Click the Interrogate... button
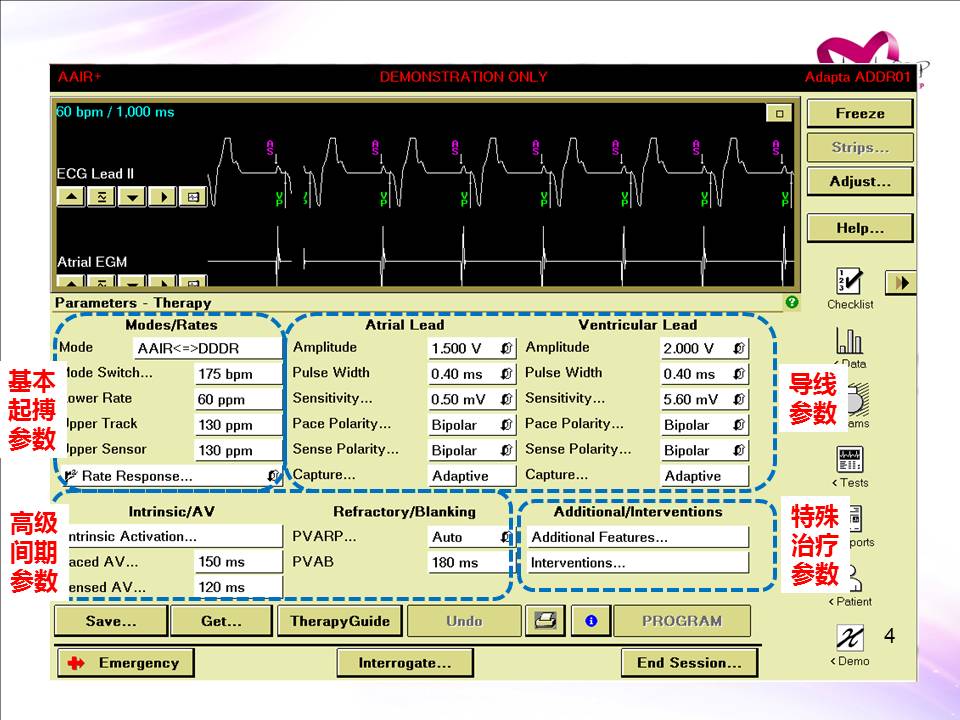 click(x=405, y=663)
